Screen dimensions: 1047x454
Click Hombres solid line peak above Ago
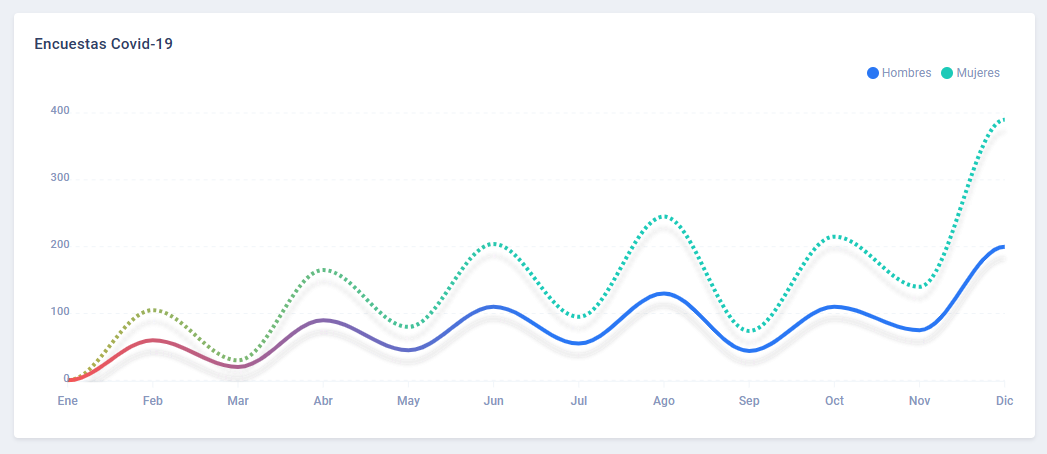pos(663,293)
